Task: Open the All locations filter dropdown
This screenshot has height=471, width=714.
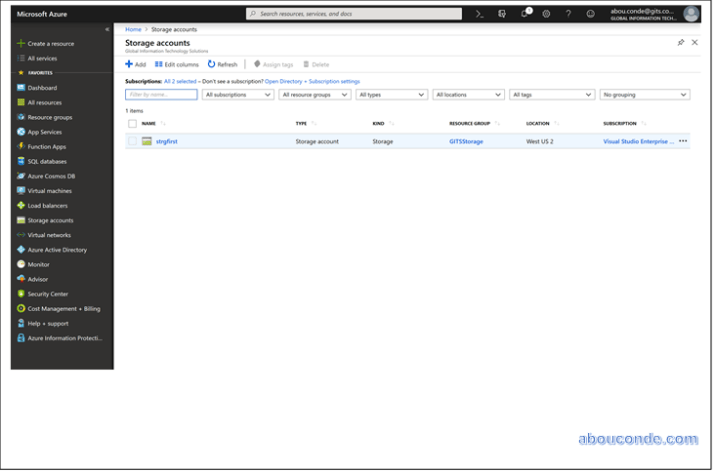Action: pos(468,94)
